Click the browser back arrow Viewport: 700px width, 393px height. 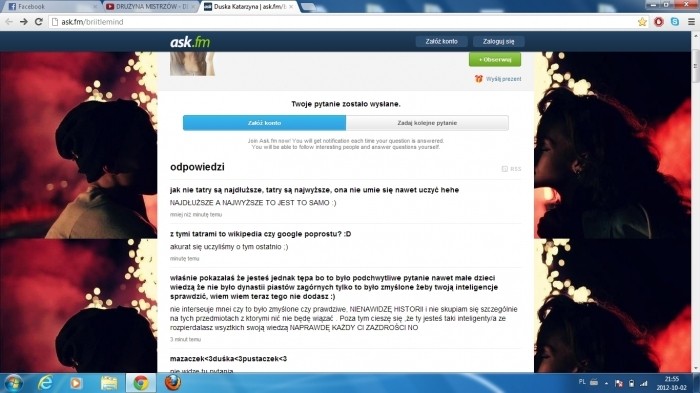[x=9, y=21]
